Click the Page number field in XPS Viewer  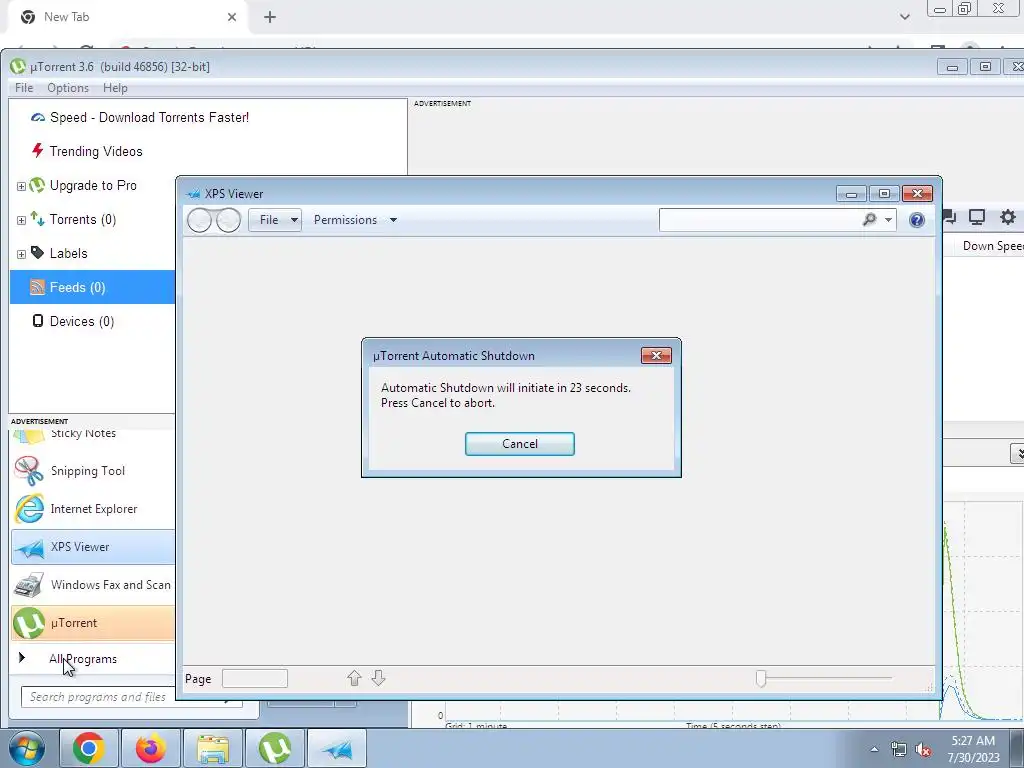[x=255, y=679]
